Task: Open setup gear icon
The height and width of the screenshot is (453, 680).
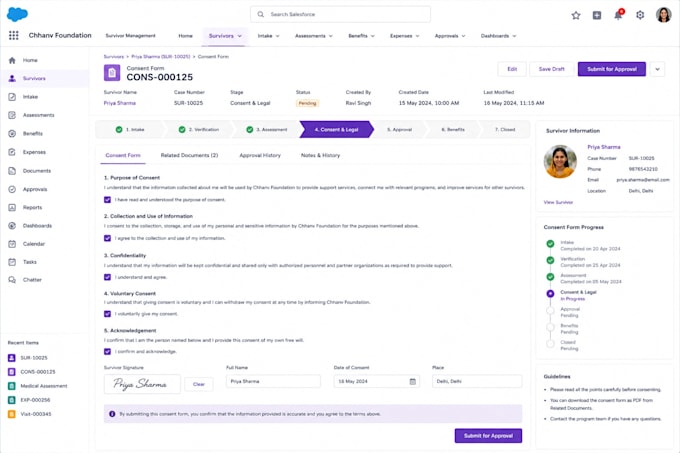Action: (x=640, y=15)
